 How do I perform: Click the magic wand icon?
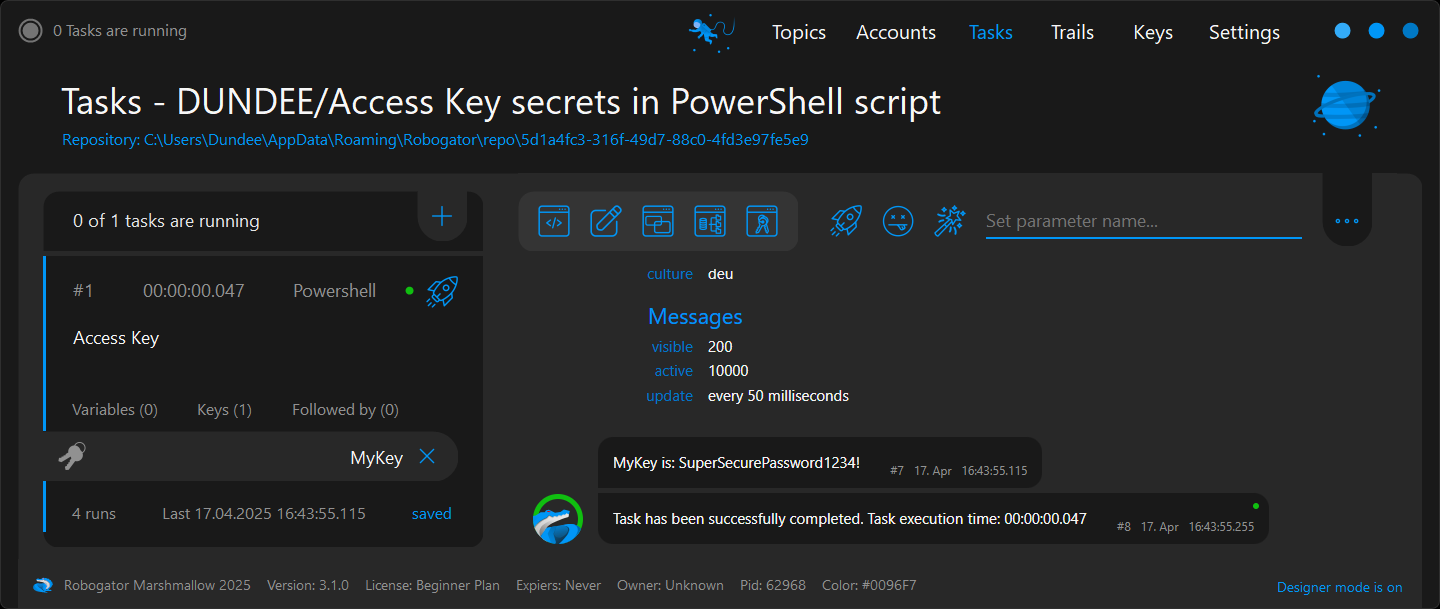coord(948,221)
